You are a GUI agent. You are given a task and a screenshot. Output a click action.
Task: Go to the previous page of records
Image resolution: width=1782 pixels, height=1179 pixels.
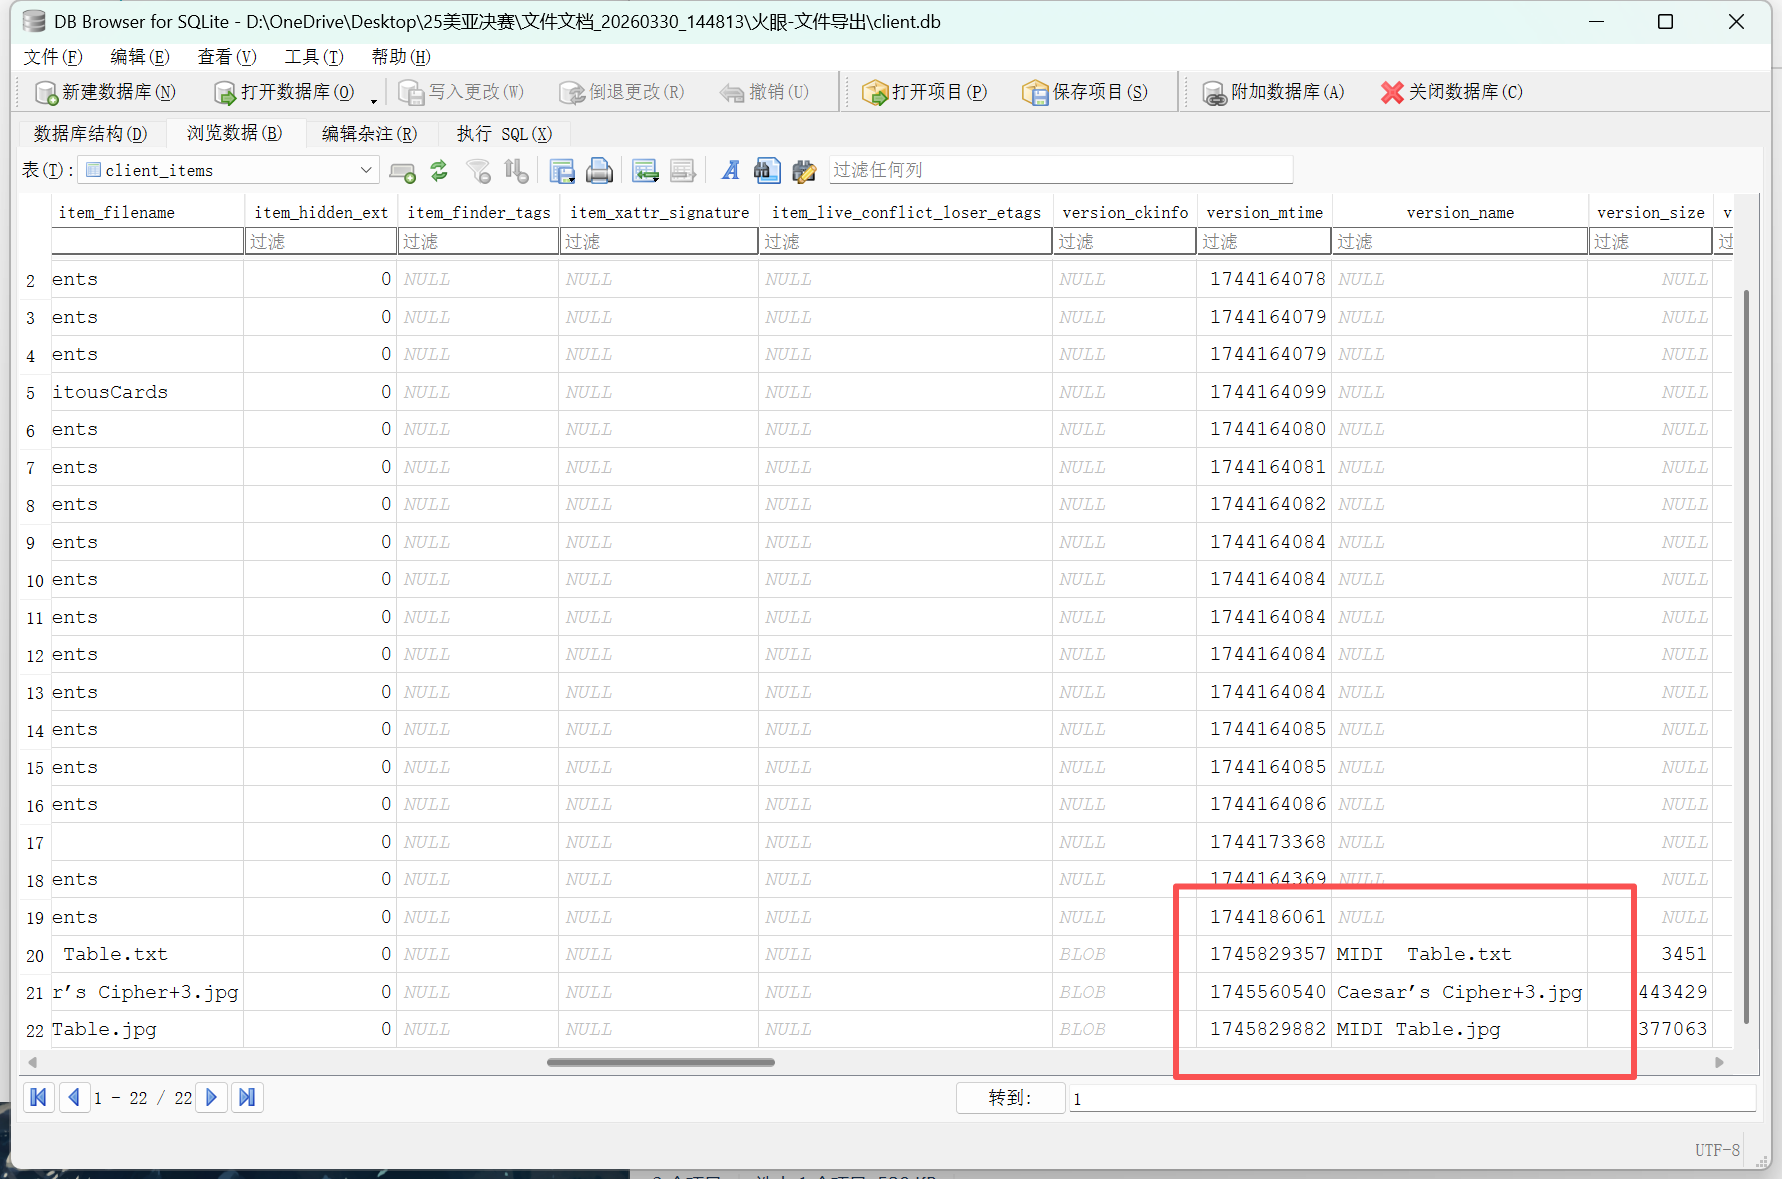pyautogui.click(x=74, y=1097)
